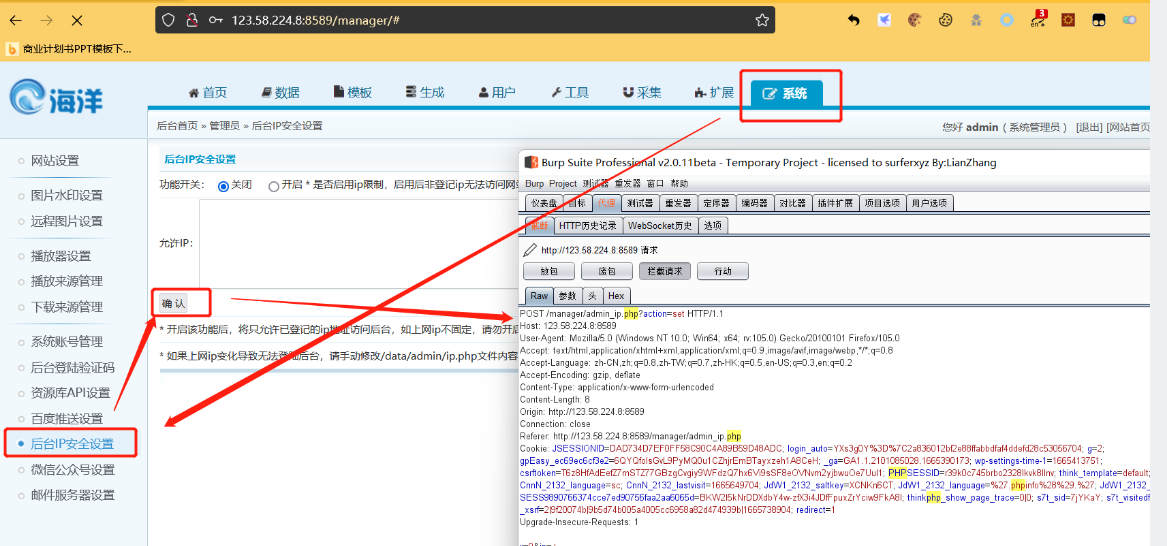Click the insecure padlock icon in address bar
The width and height of the screenshot is (1167, 546).
coord(191,20)
